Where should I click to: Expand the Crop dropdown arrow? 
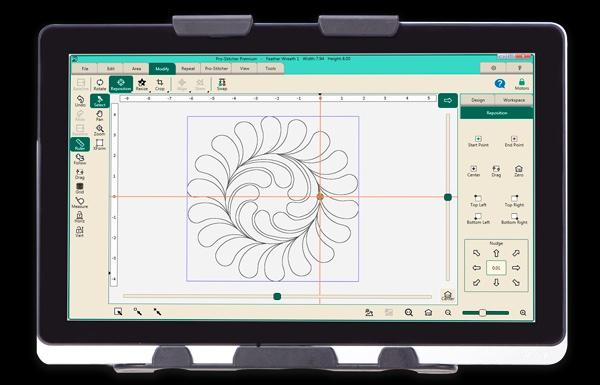coord(168,92)
